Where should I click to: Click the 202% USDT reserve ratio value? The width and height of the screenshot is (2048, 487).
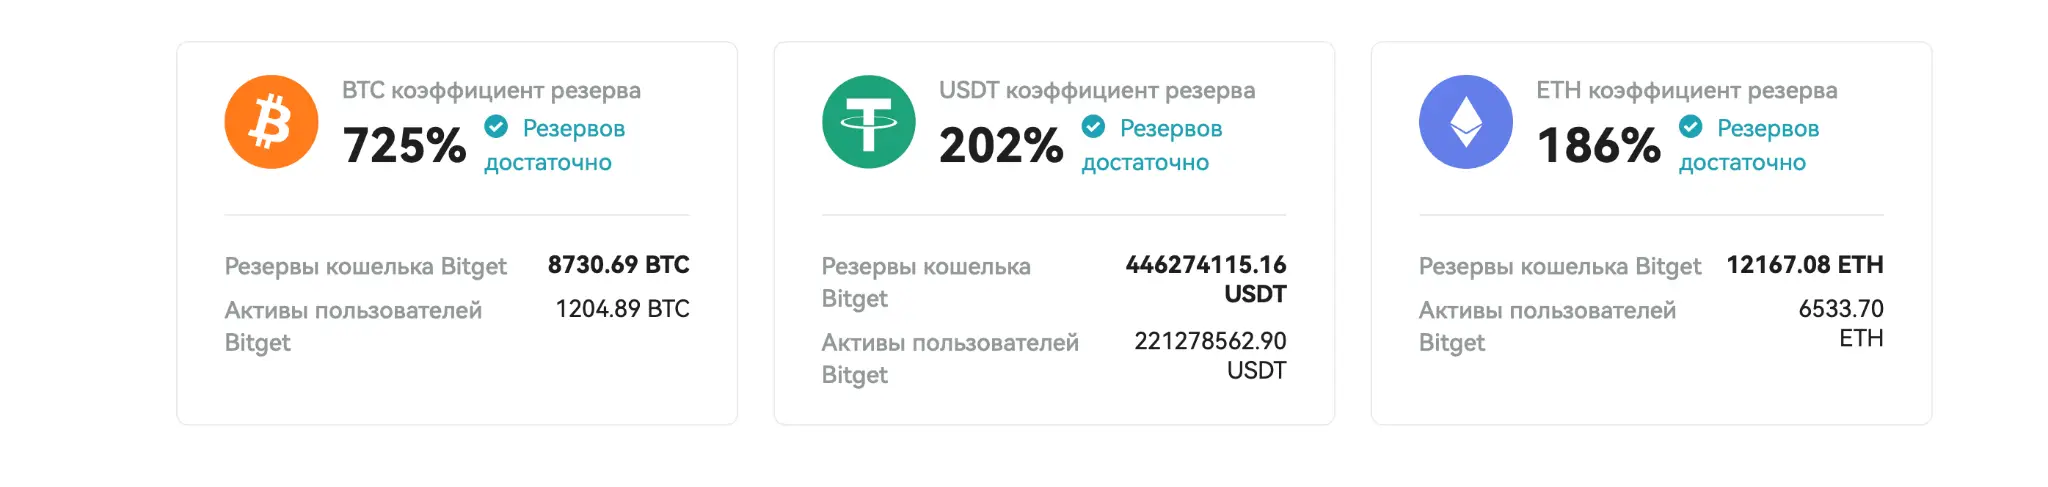click(x=1001, y=146)
